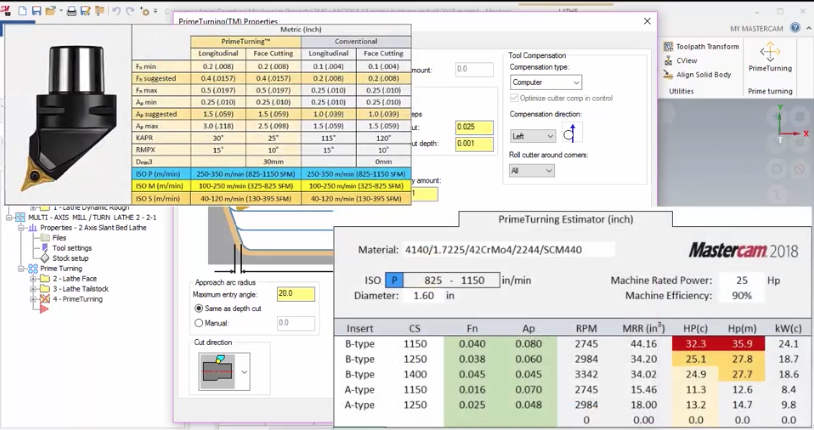This screenshot has width=814, height=430.
Task: Select 3 - Lathe Tailstock tree row
Action: click(x=80, y=289)
